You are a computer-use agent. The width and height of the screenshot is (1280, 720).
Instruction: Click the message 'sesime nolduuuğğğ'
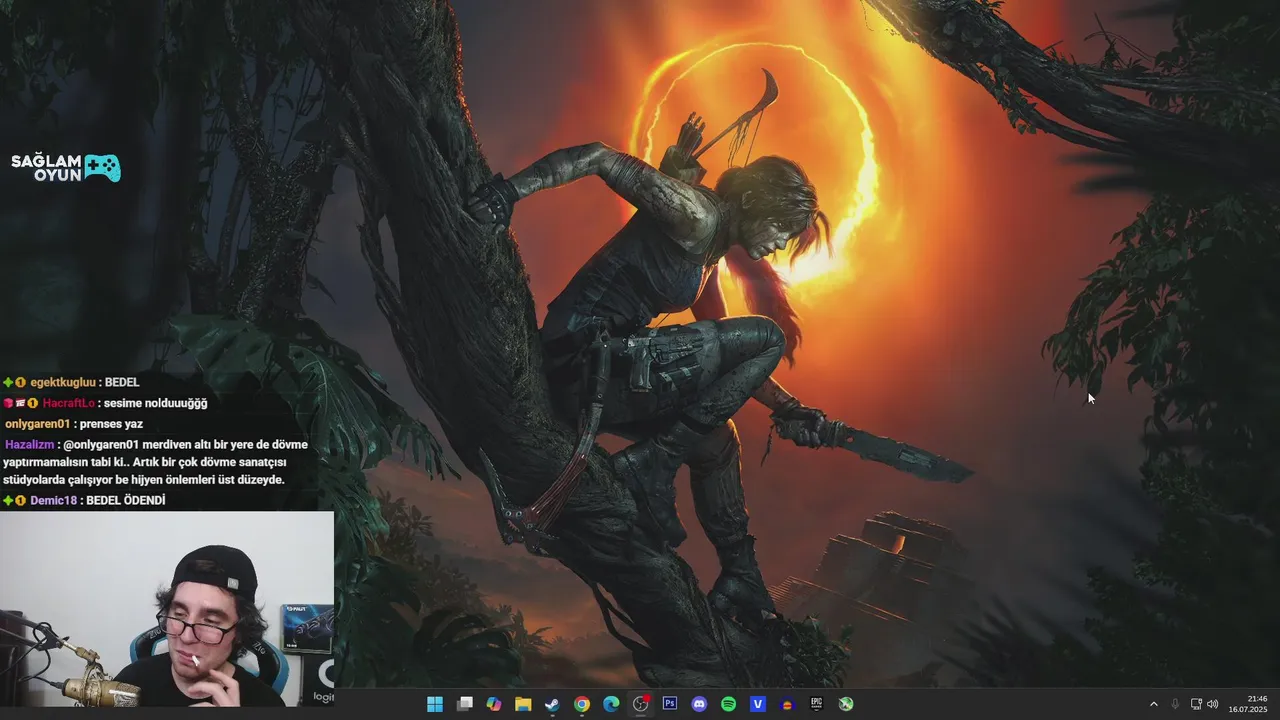pyautogui.click(x=155, y=403)
